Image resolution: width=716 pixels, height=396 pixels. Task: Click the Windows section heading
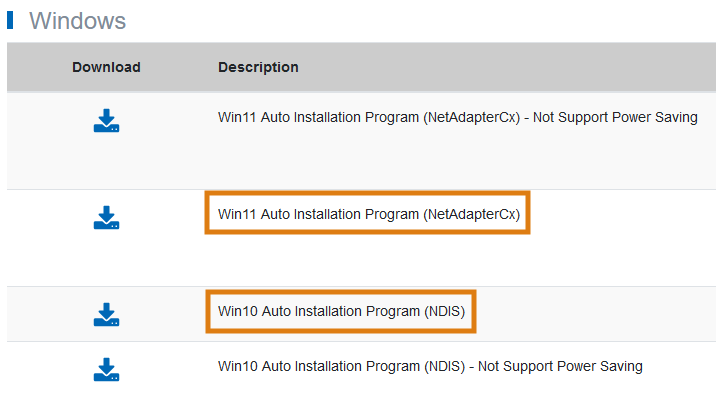[78, 21]
